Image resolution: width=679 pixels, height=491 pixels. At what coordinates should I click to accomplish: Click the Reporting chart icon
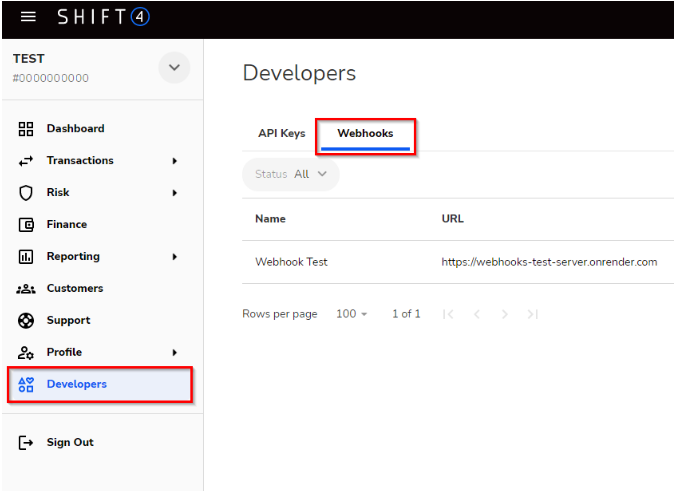(x=27, y=257)
